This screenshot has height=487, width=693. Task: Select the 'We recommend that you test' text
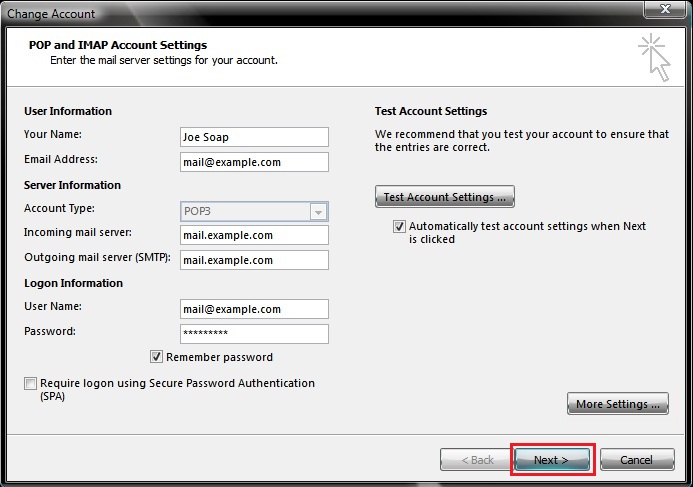[522, 141]
